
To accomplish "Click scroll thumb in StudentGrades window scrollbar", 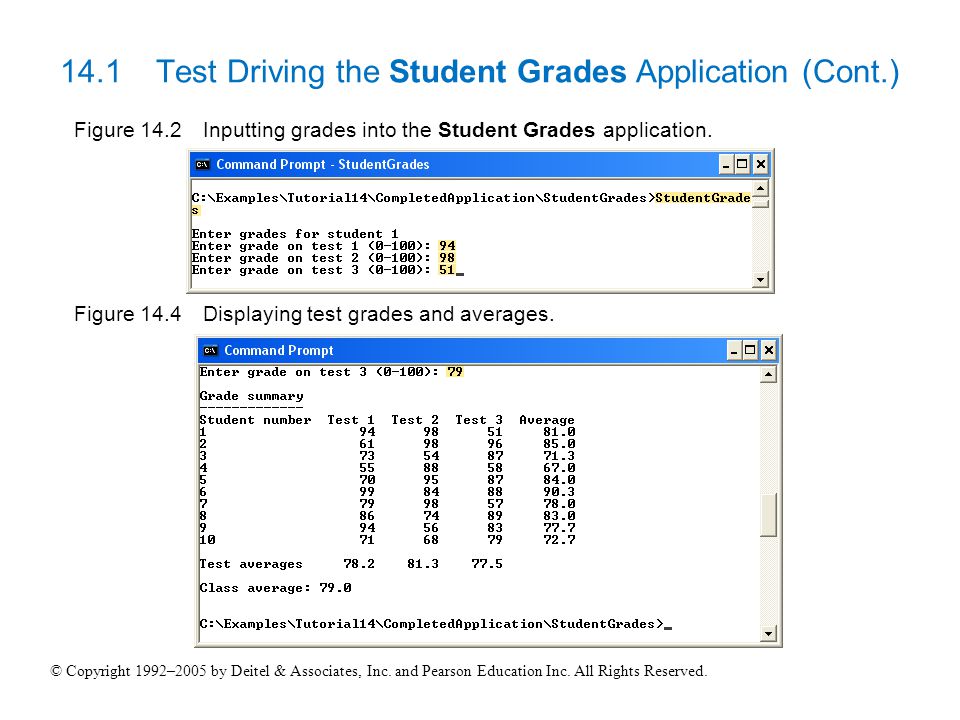I will (760, 203).
